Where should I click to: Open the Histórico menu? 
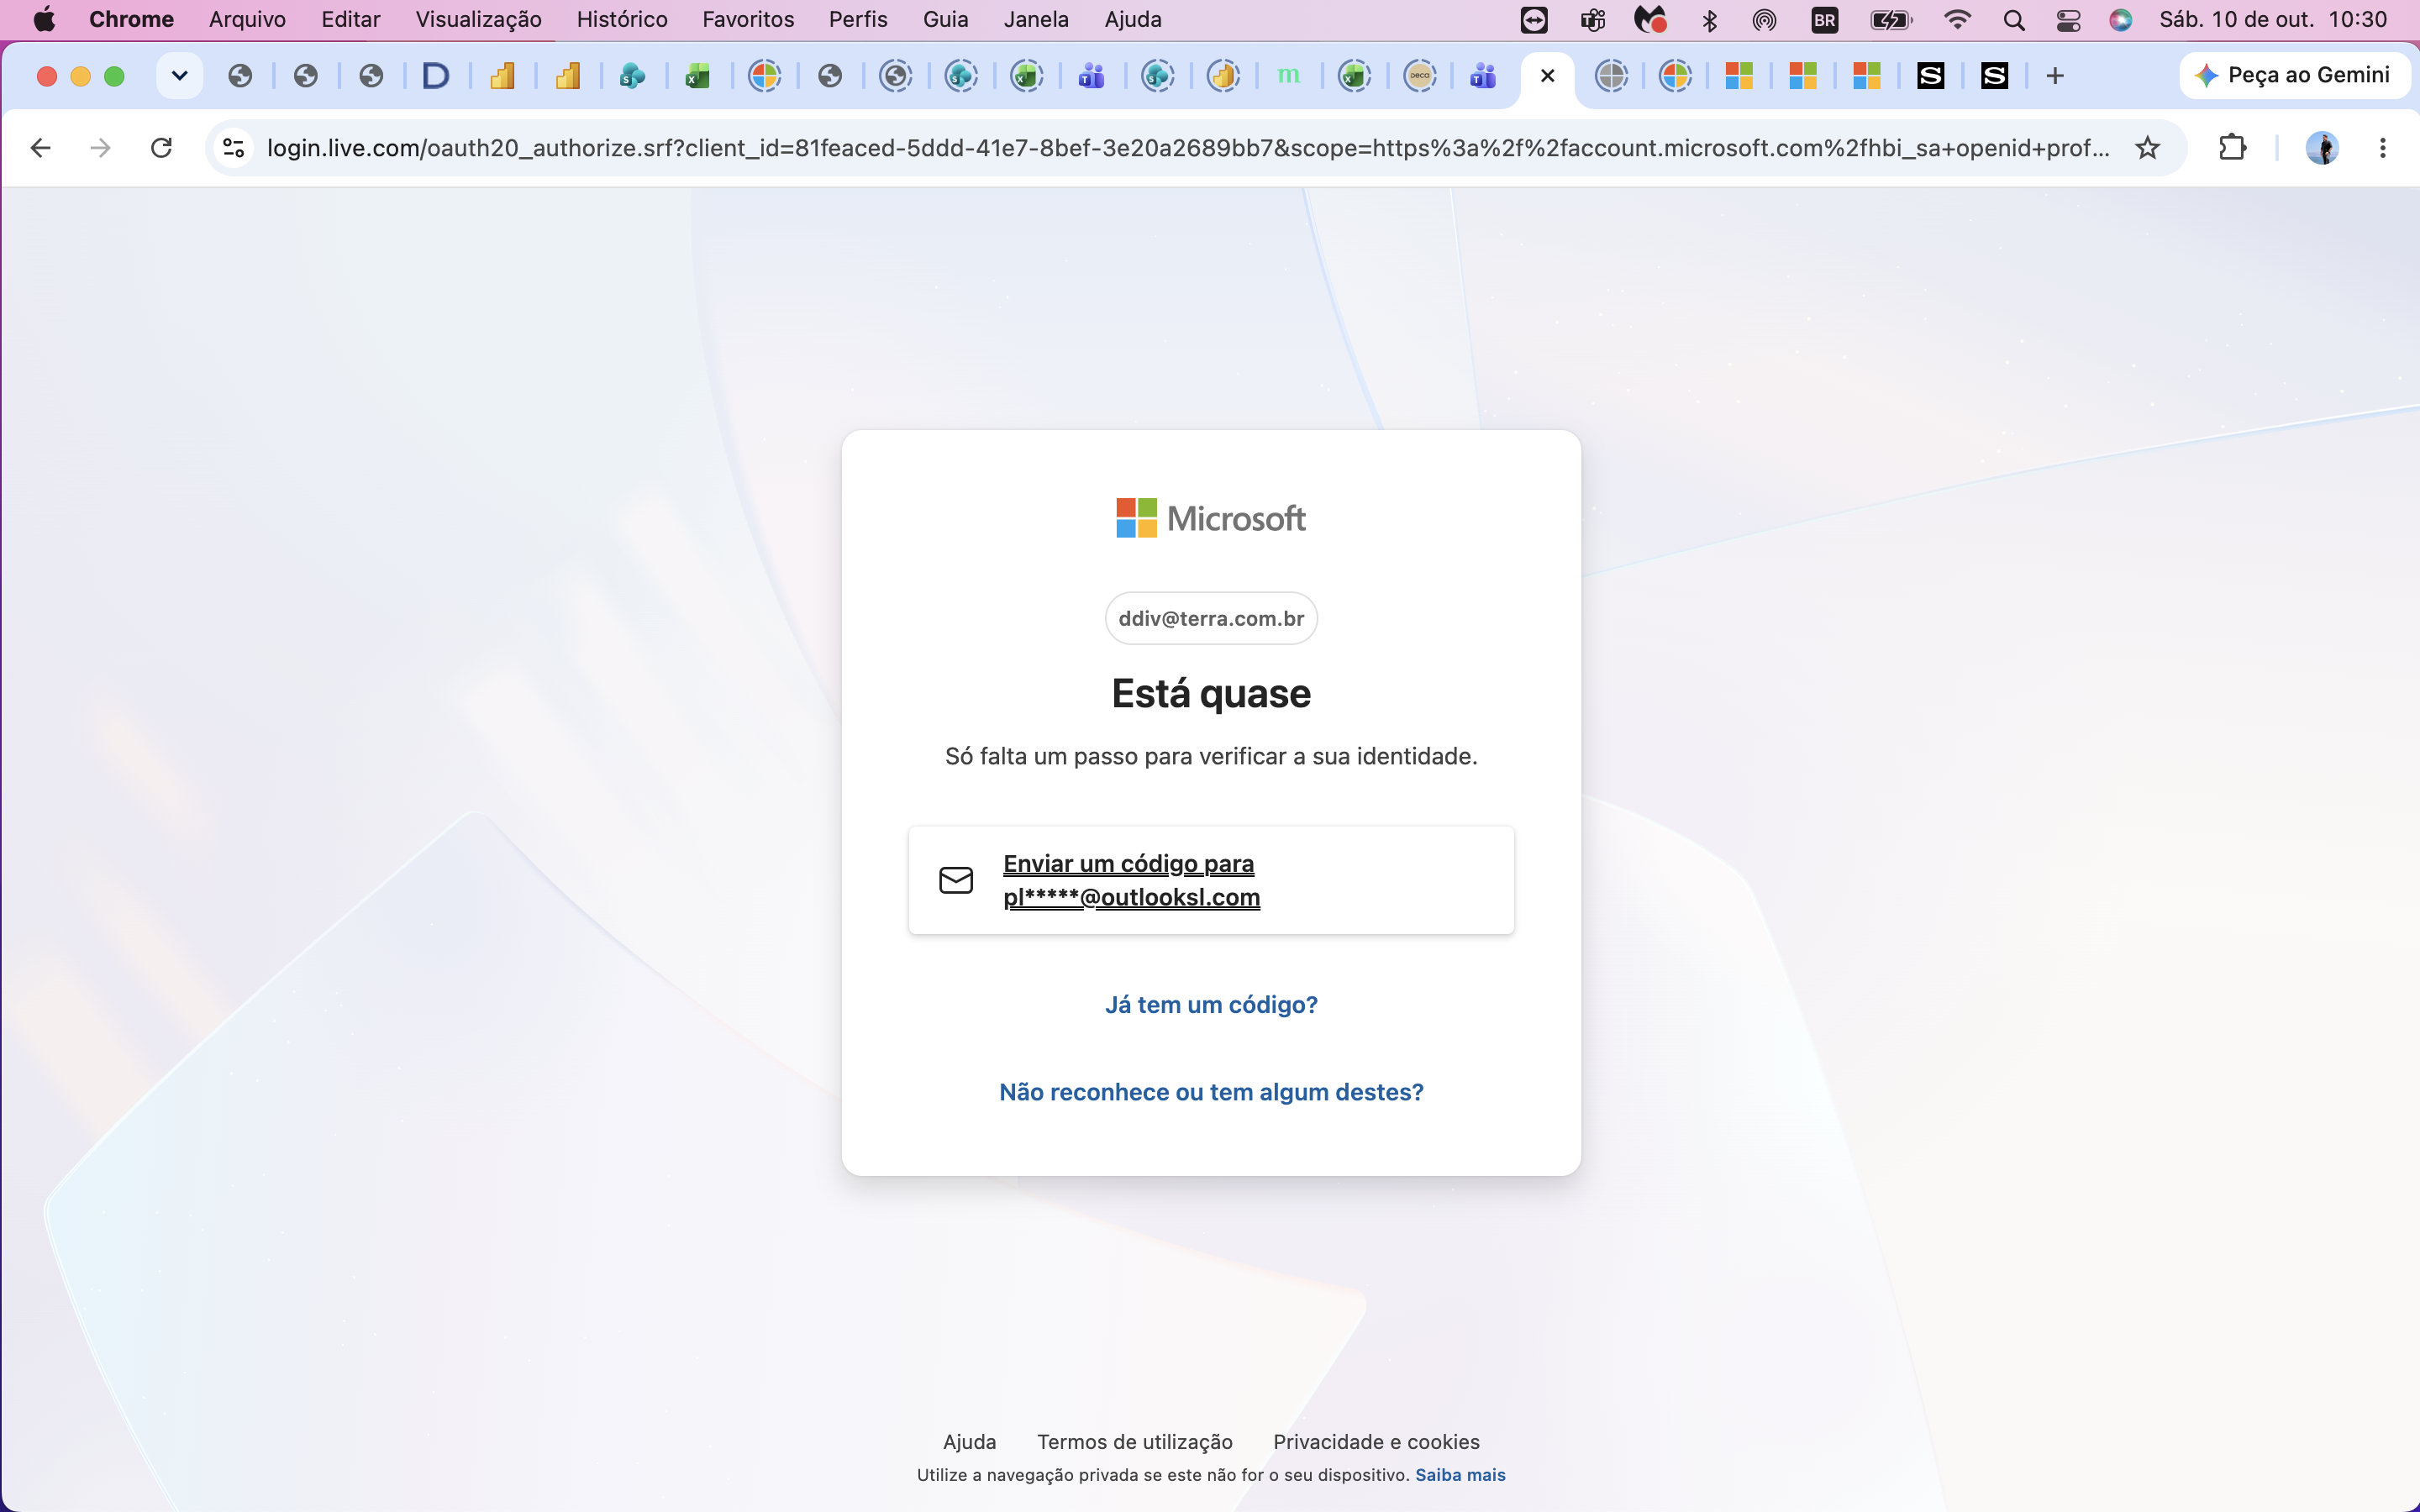click(622, 20)
